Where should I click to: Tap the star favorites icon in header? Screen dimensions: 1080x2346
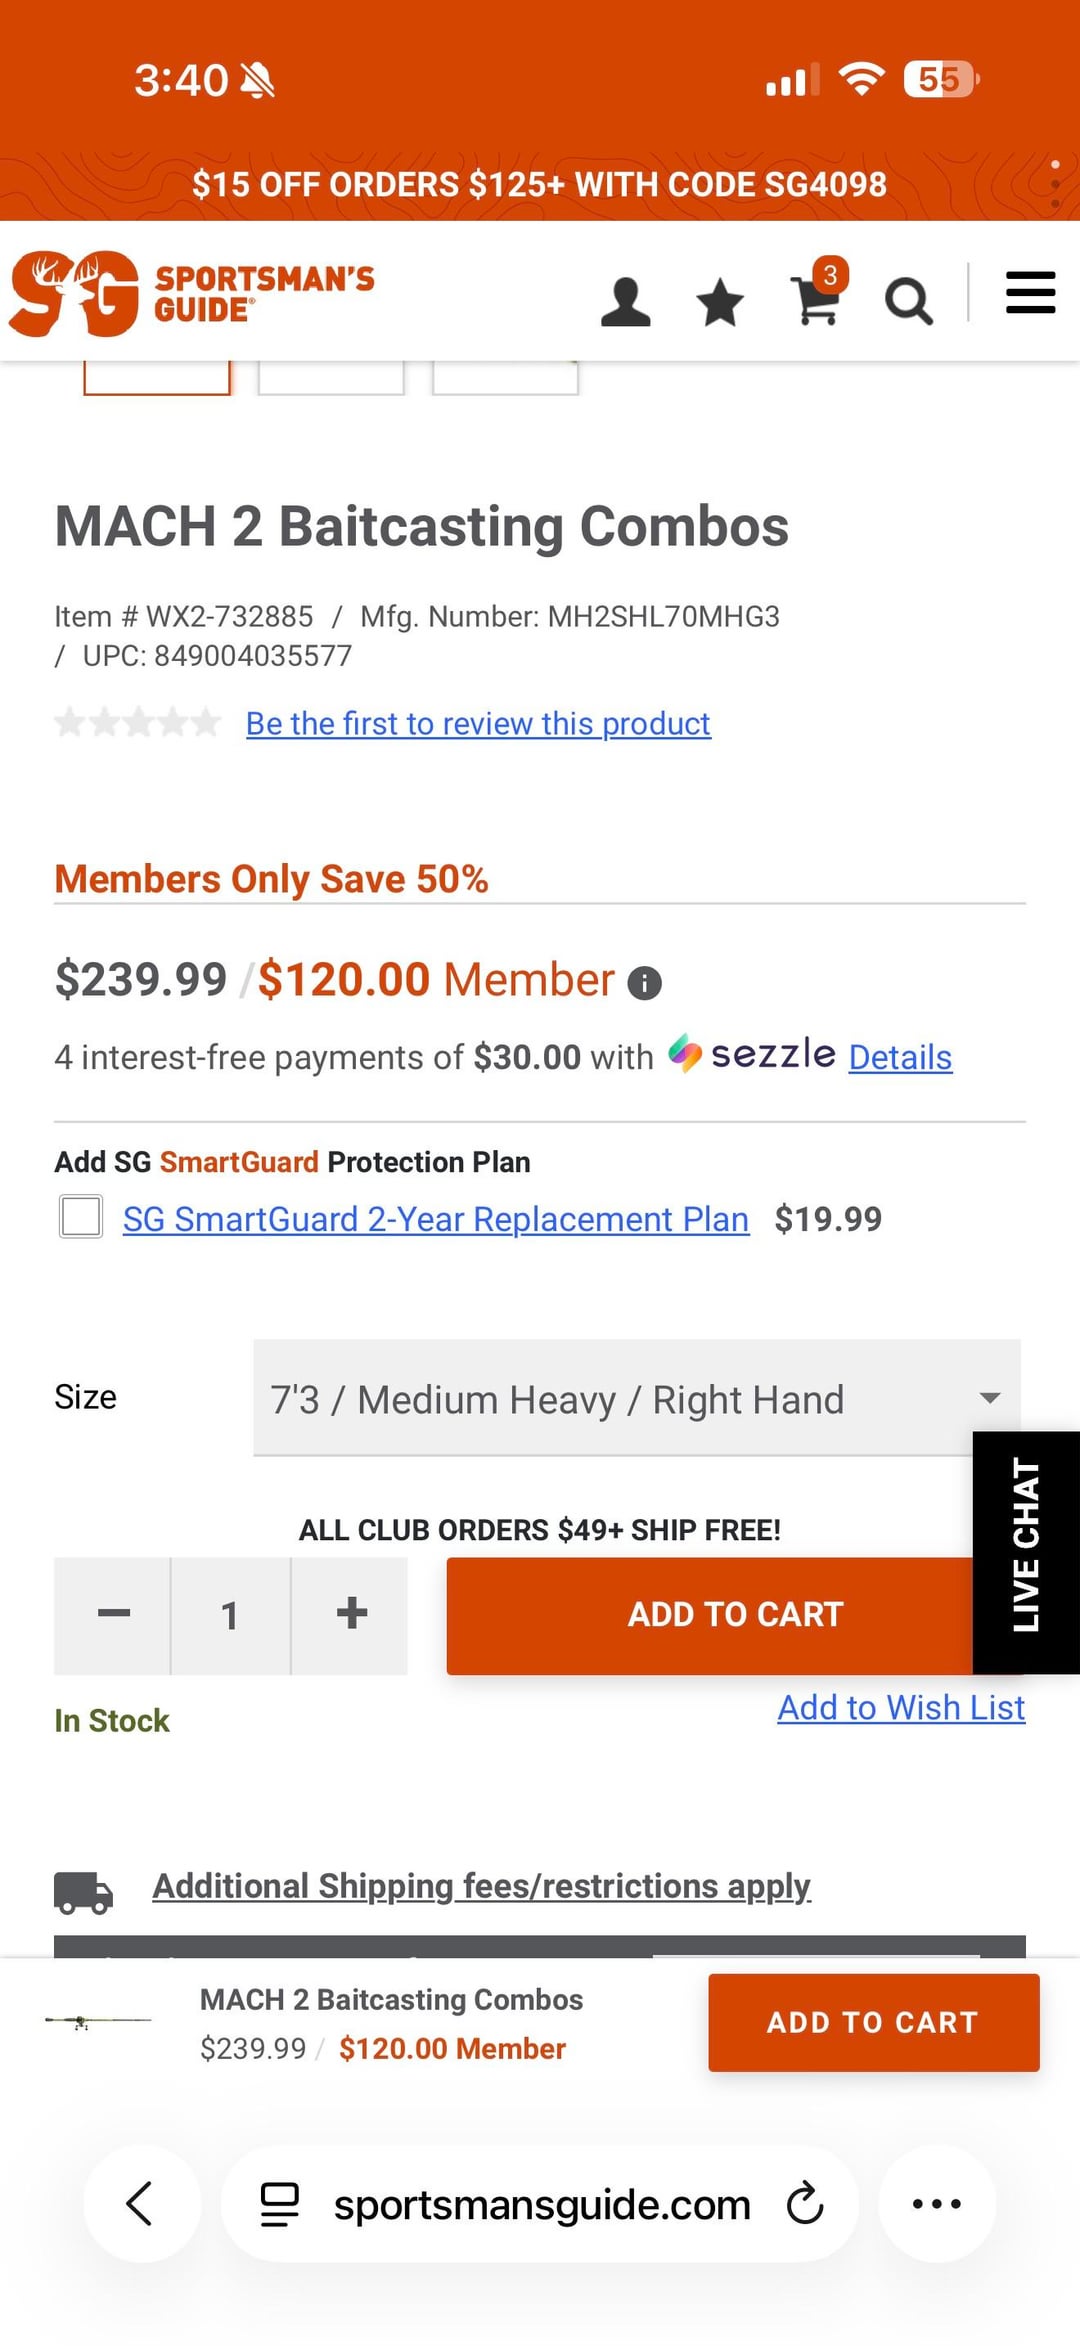coord(720,301)
